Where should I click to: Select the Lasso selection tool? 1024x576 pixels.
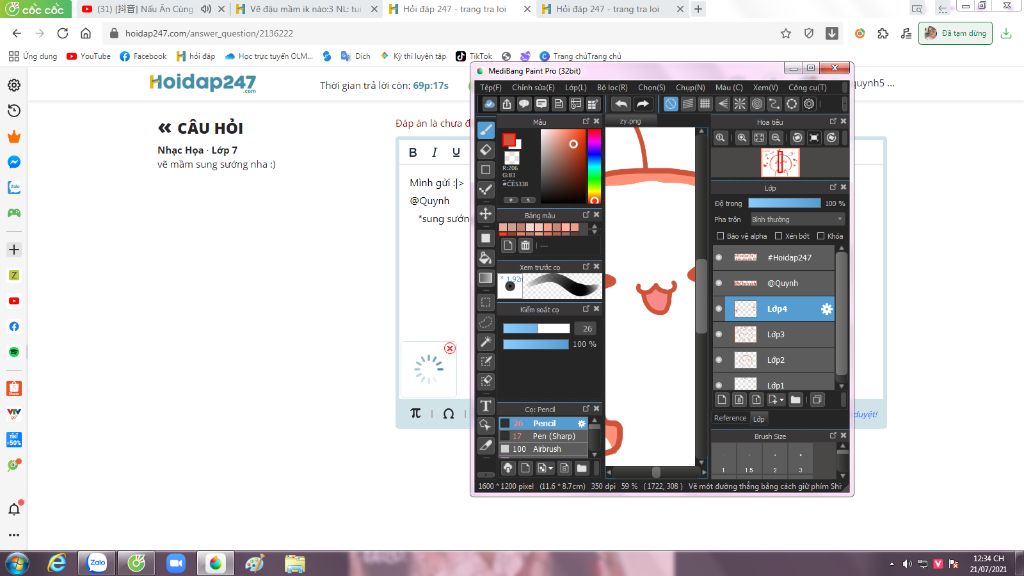point(486,322)
